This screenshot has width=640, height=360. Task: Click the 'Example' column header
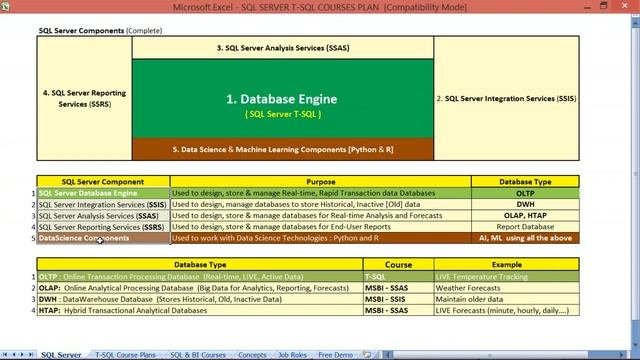coord(507,264)
